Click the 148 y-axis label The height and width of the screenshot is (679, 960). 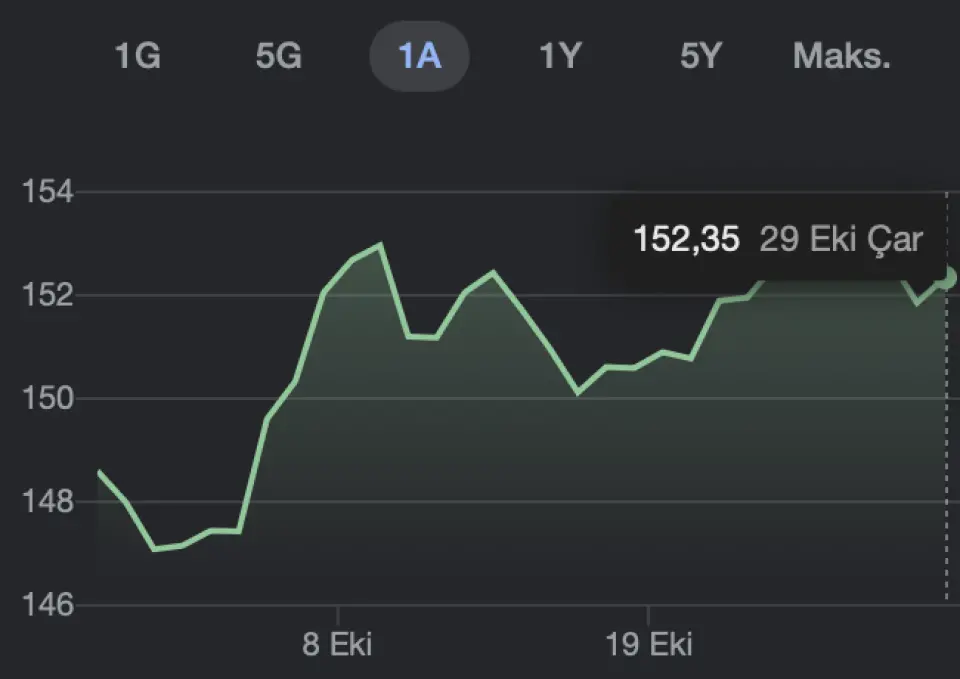tap(46, 502)
